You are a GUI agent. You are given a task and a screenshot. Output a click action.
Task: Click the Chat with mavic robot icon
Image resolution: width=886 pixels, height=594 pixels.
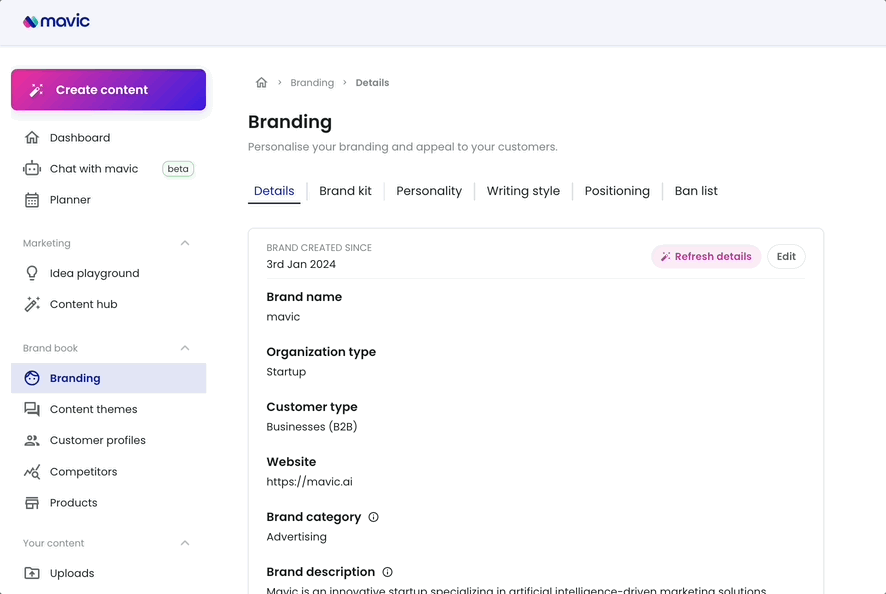[x=32, y=168]
